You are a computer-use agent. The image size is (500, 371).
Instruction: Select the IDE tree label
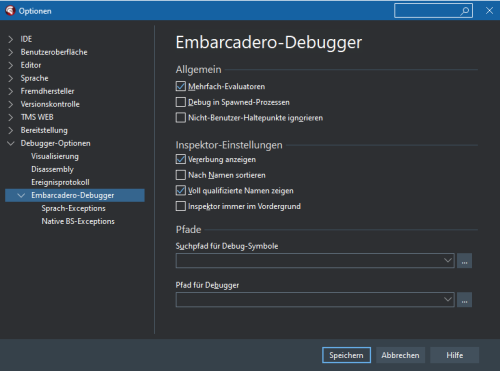(26, 39)
